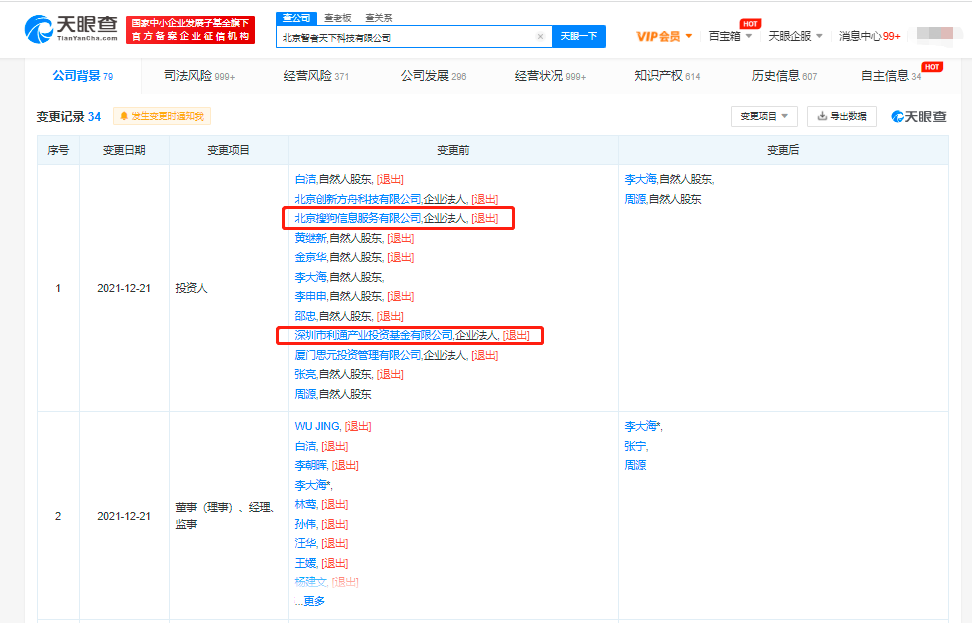972x623 pixels.
Task: Click the red 国家中小企业发展子基金 banner
Action: [190, 30]
